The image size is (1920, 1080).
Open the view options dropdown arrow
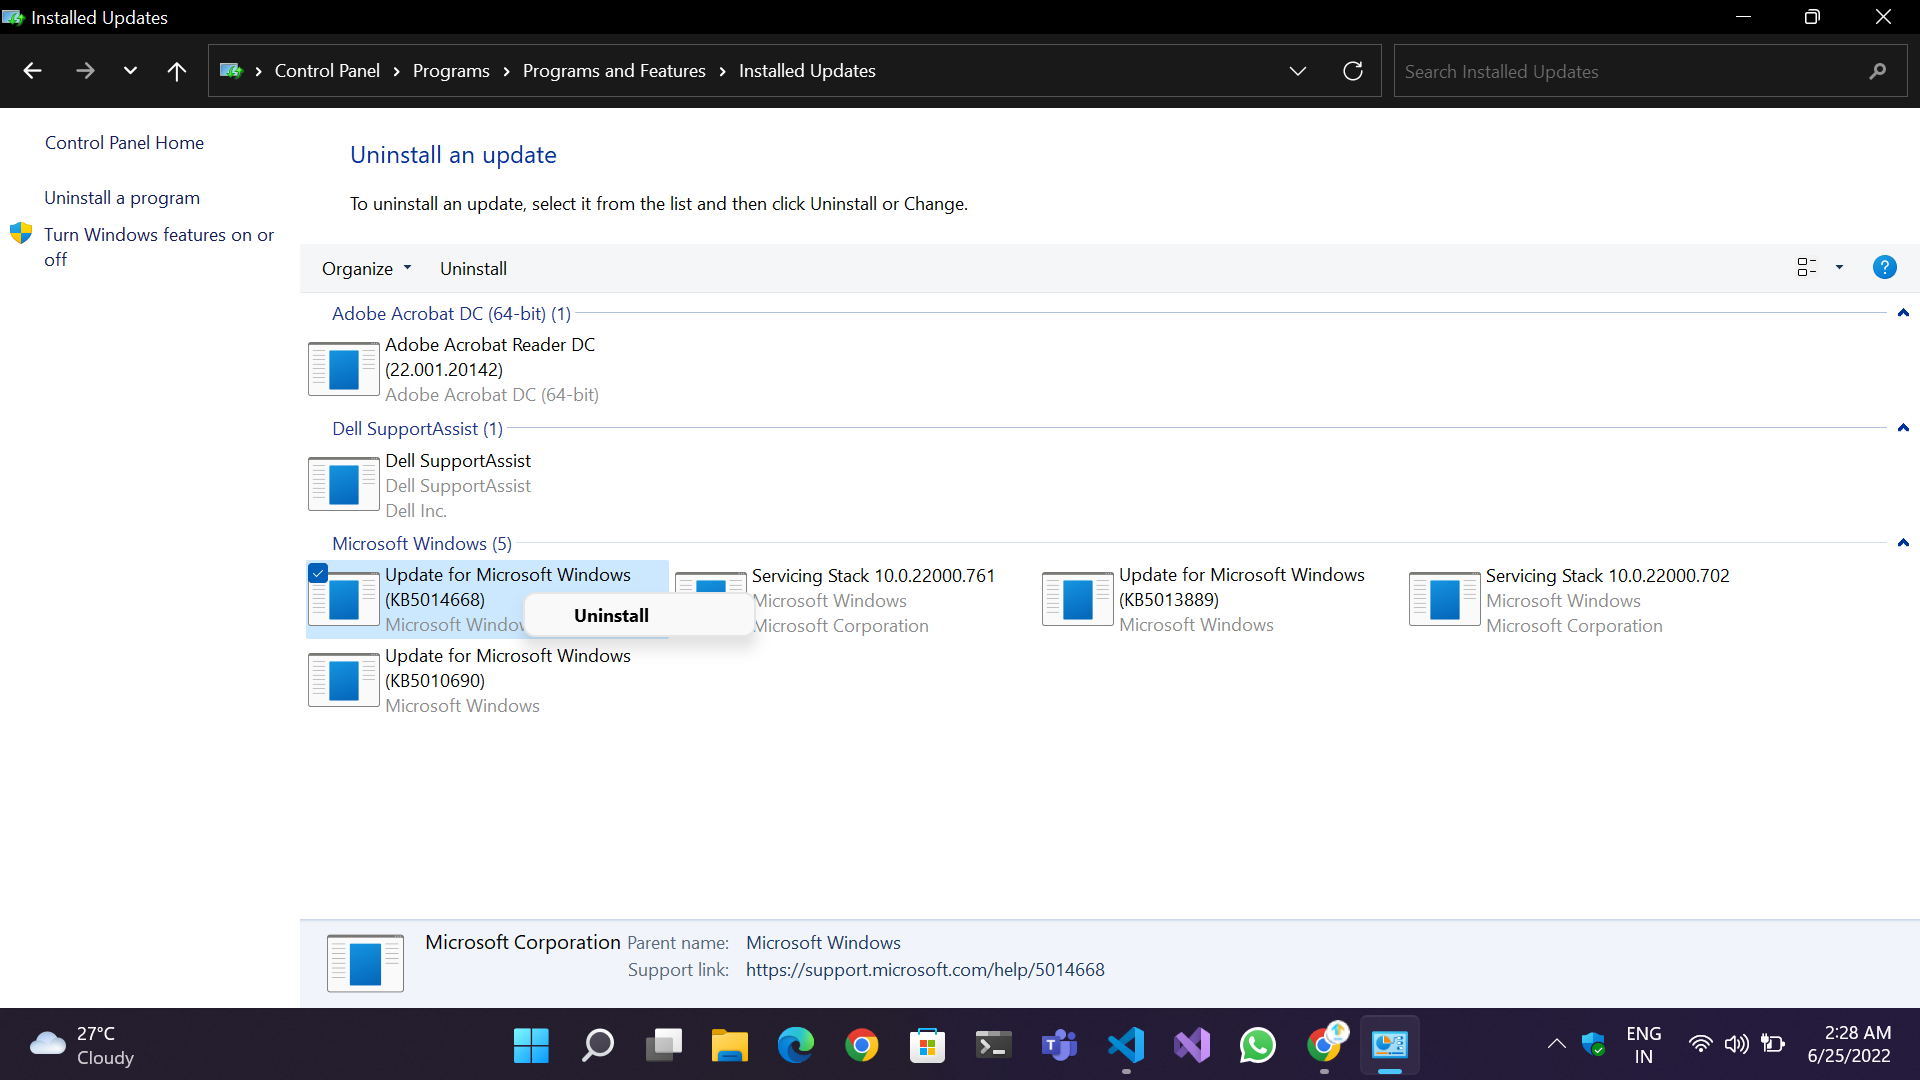click(x=1839, y=267)
